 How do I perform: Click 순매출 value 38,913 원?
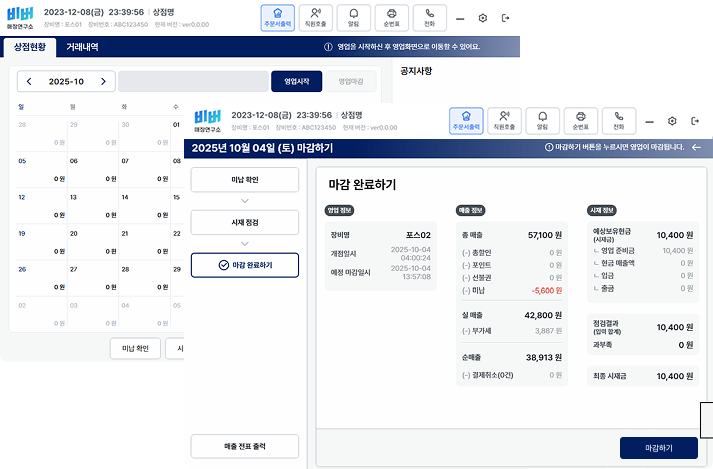[x=544, y=358]
